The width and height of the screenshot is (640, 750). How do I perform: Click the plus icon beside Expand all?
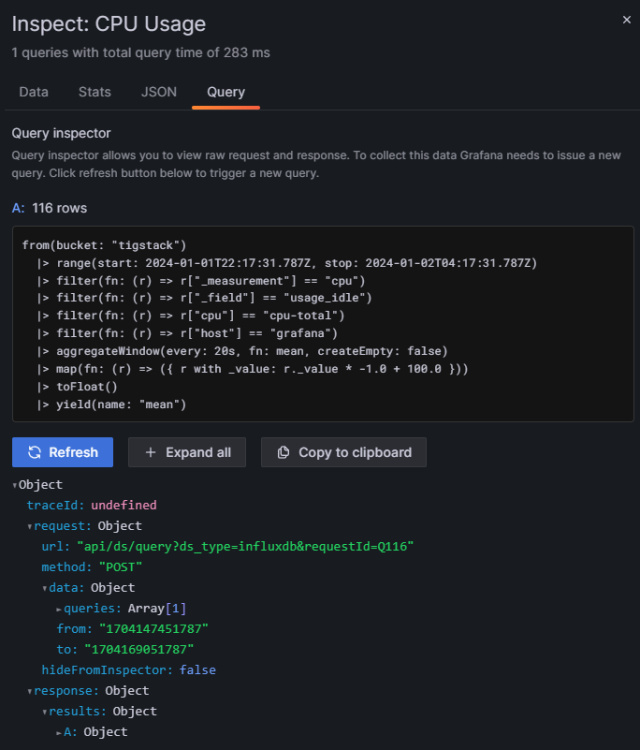tap(150, 452)
